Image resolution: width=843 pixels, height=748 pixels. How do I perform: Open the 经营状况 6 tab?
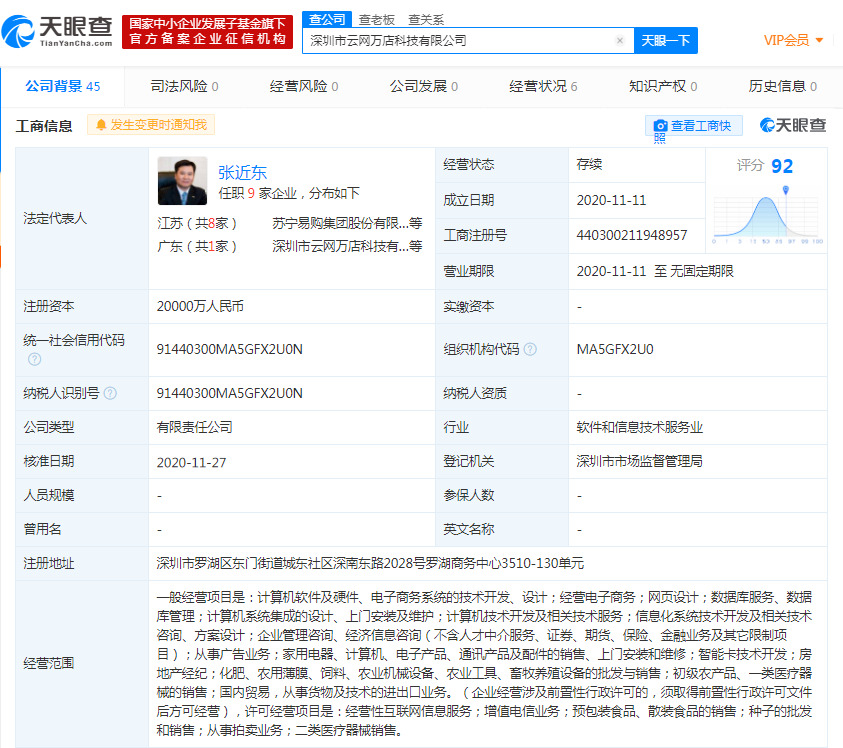click(x=543, y=86)
